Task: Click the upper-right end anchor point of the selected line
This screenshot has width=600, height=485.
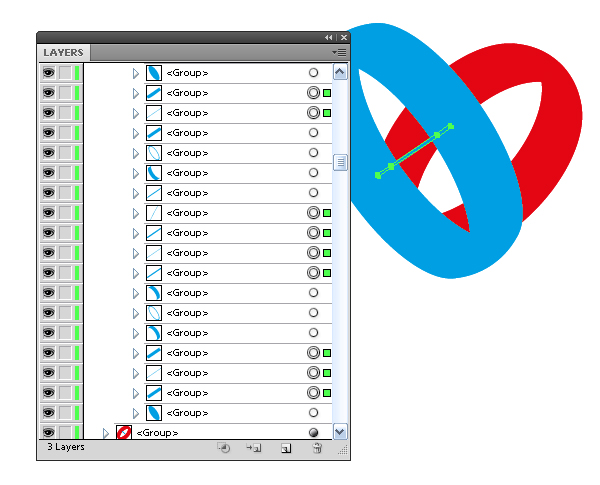Action: pos(451,126)
